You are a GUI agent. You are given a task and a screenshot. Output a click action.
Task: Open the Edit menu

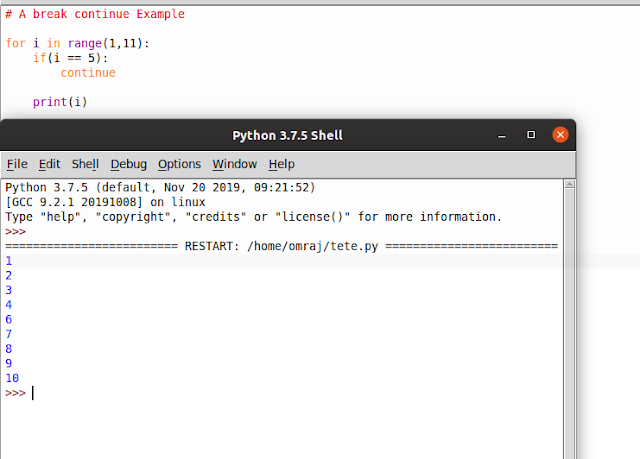[x=49, y=164]
